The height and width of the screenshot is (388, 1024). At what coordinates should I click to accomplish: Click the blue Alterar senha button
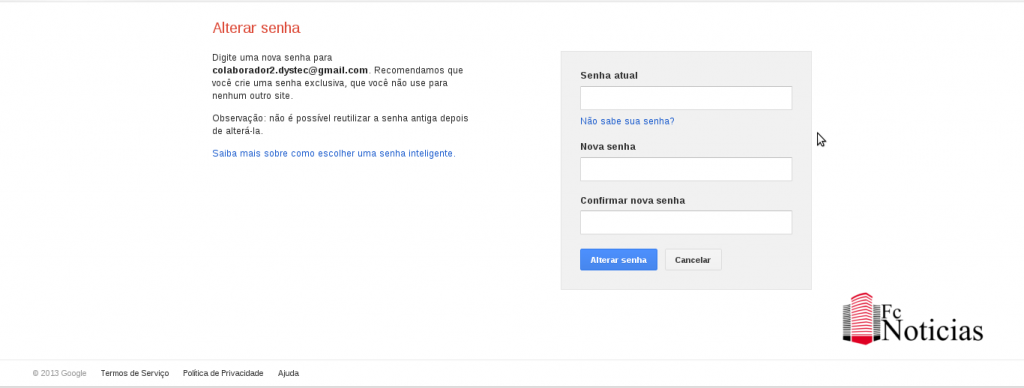pos(618,259)
